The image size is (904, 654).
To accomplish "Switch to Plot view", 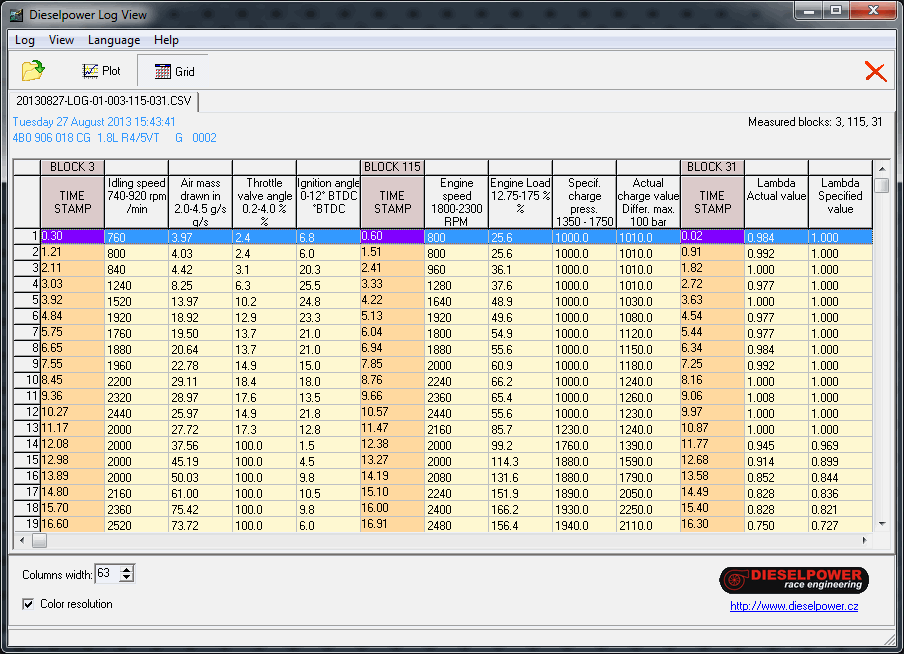I will click(x=101, y=71).
